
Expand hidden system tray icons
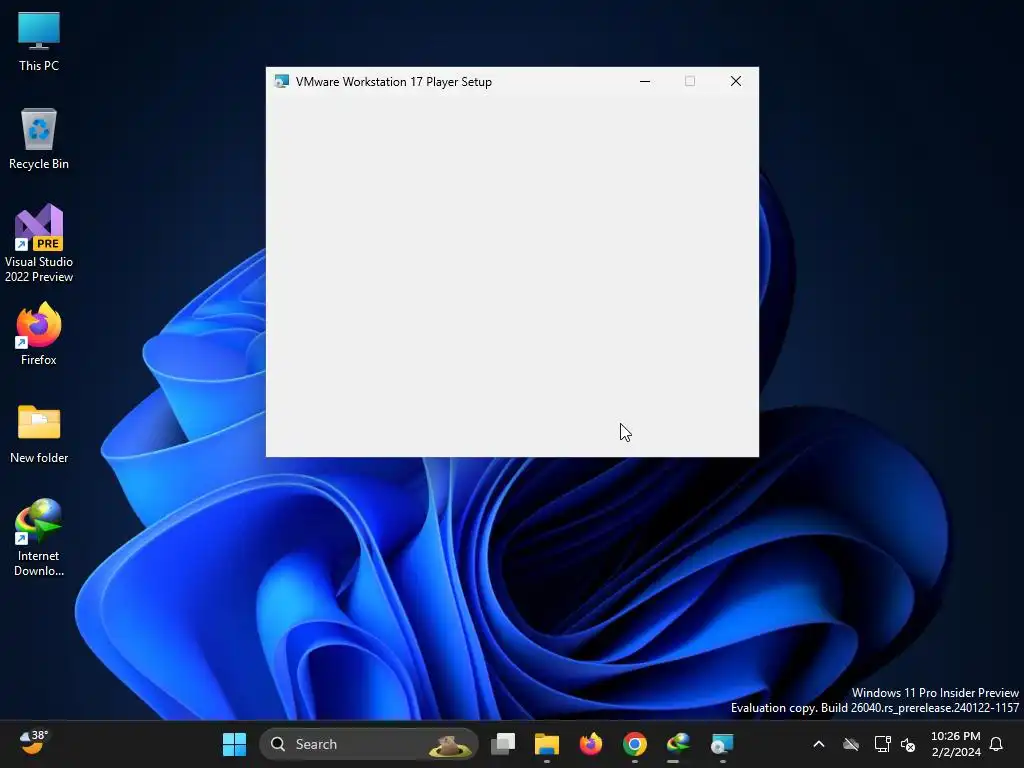pyautogui.click(x=818, y=744)
